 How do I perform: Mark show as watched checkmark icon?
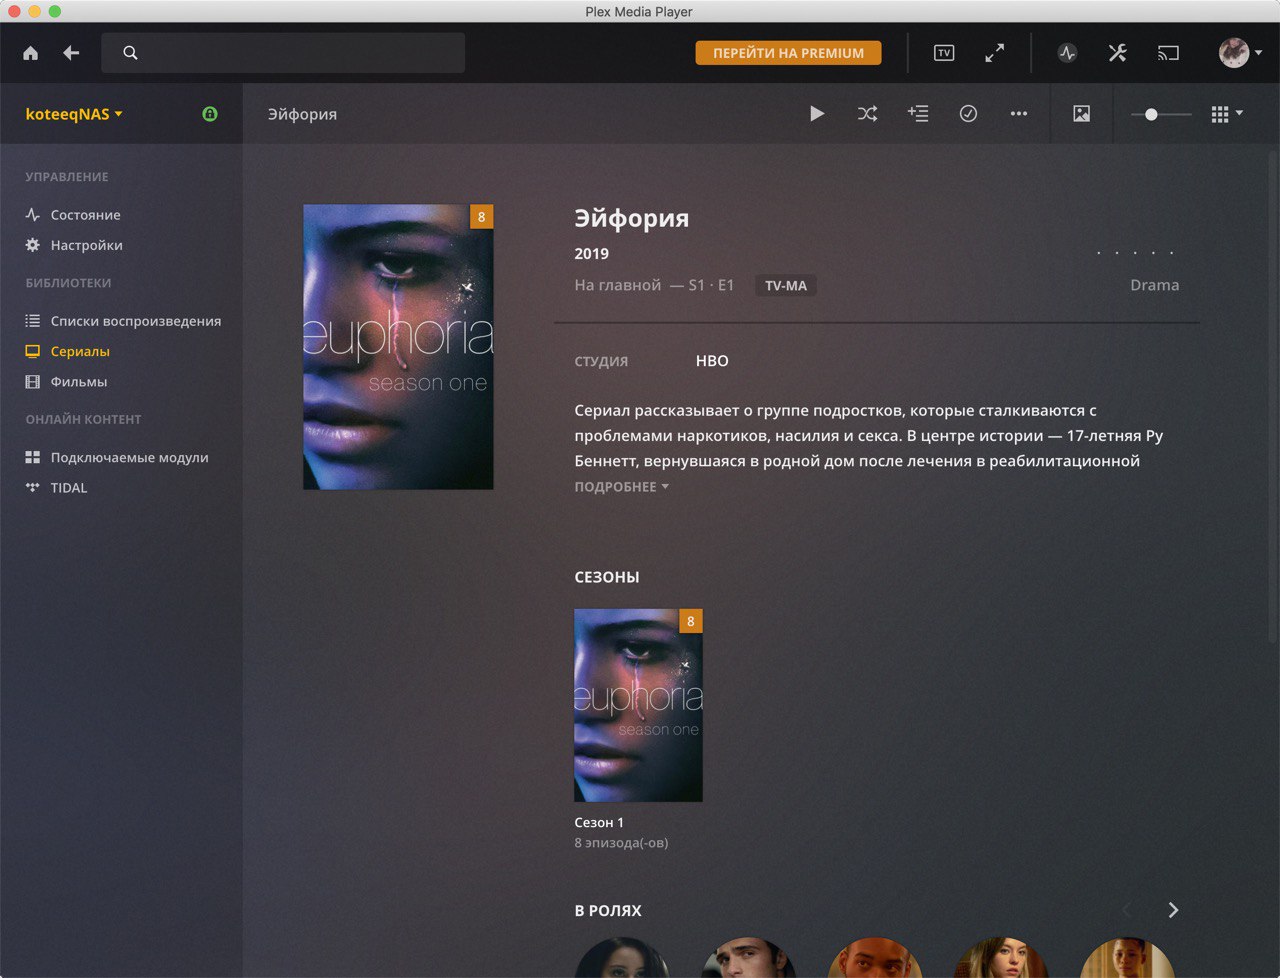point(968,114)
